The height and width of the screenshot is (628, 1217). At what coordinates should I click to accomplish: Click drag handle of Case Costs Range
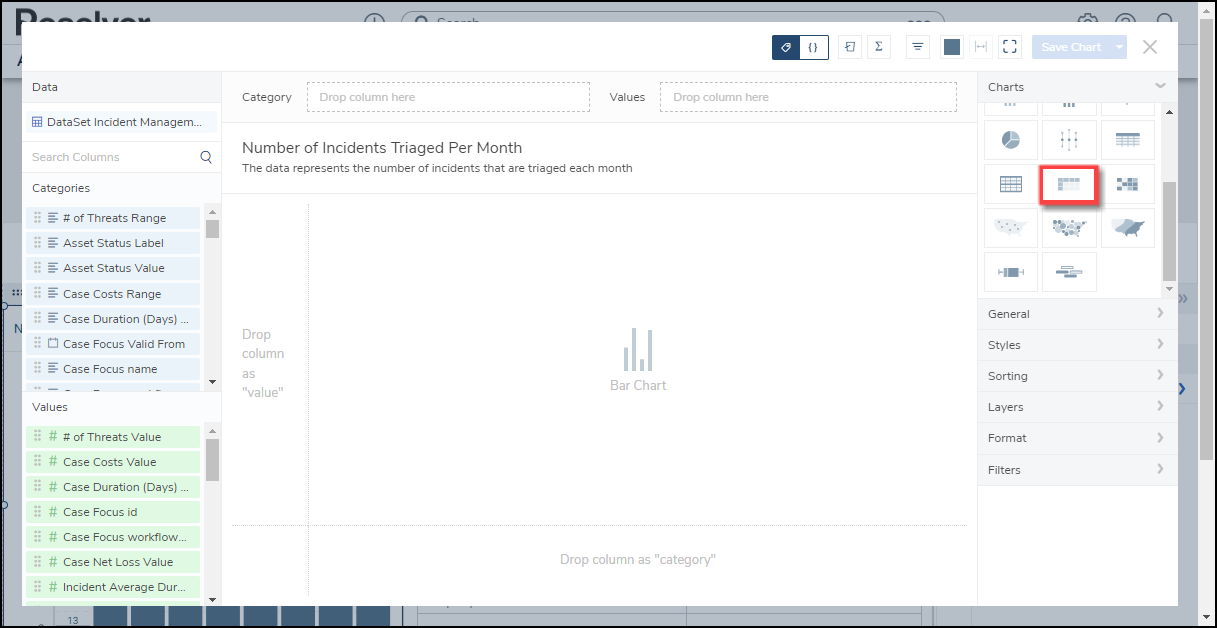click(x=37, y=294)
